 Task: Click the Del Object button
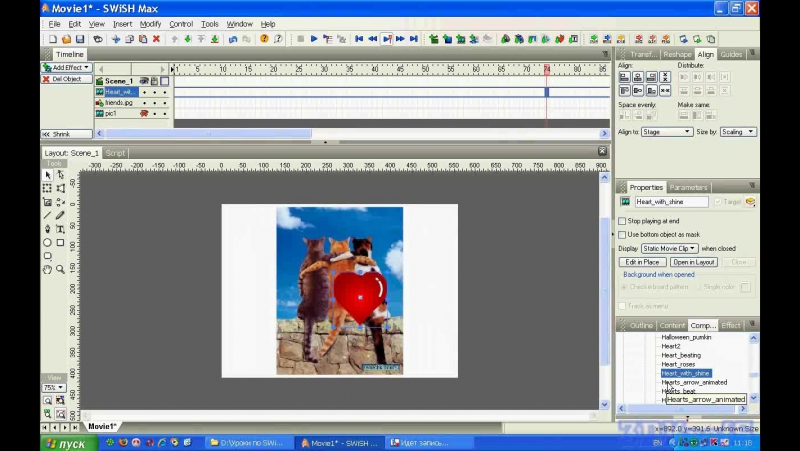click(x=66, y=79)
